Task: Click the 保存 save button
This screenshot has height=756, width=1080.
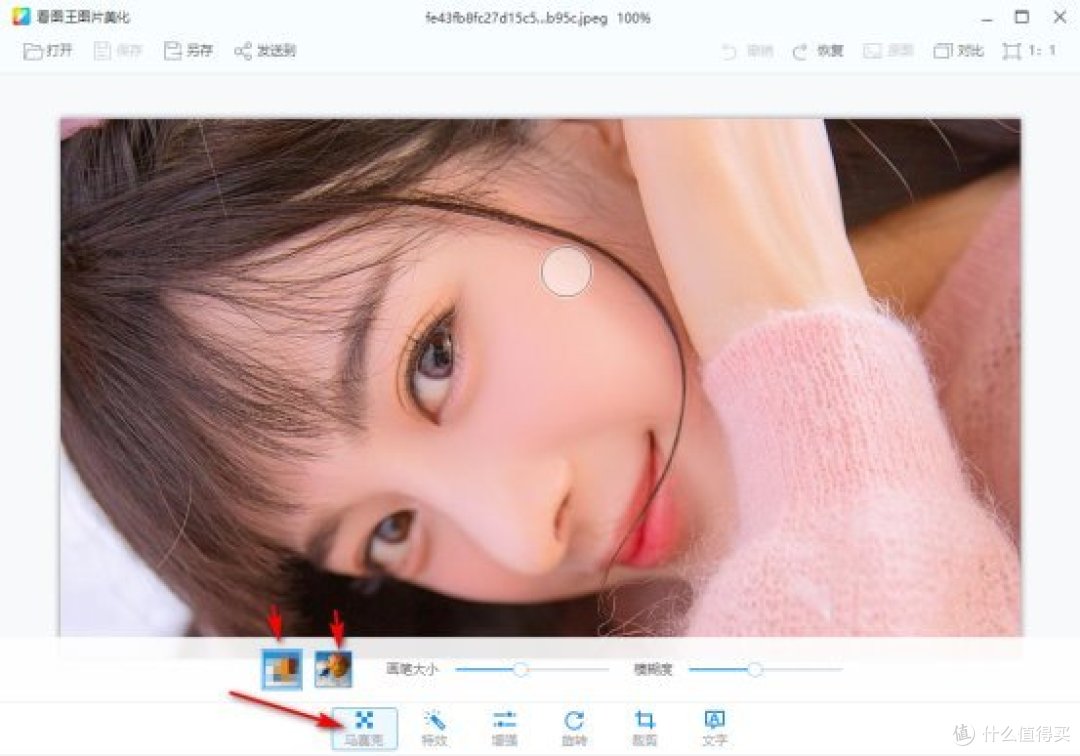Action: pyautogui.click(x=118, y=51)
